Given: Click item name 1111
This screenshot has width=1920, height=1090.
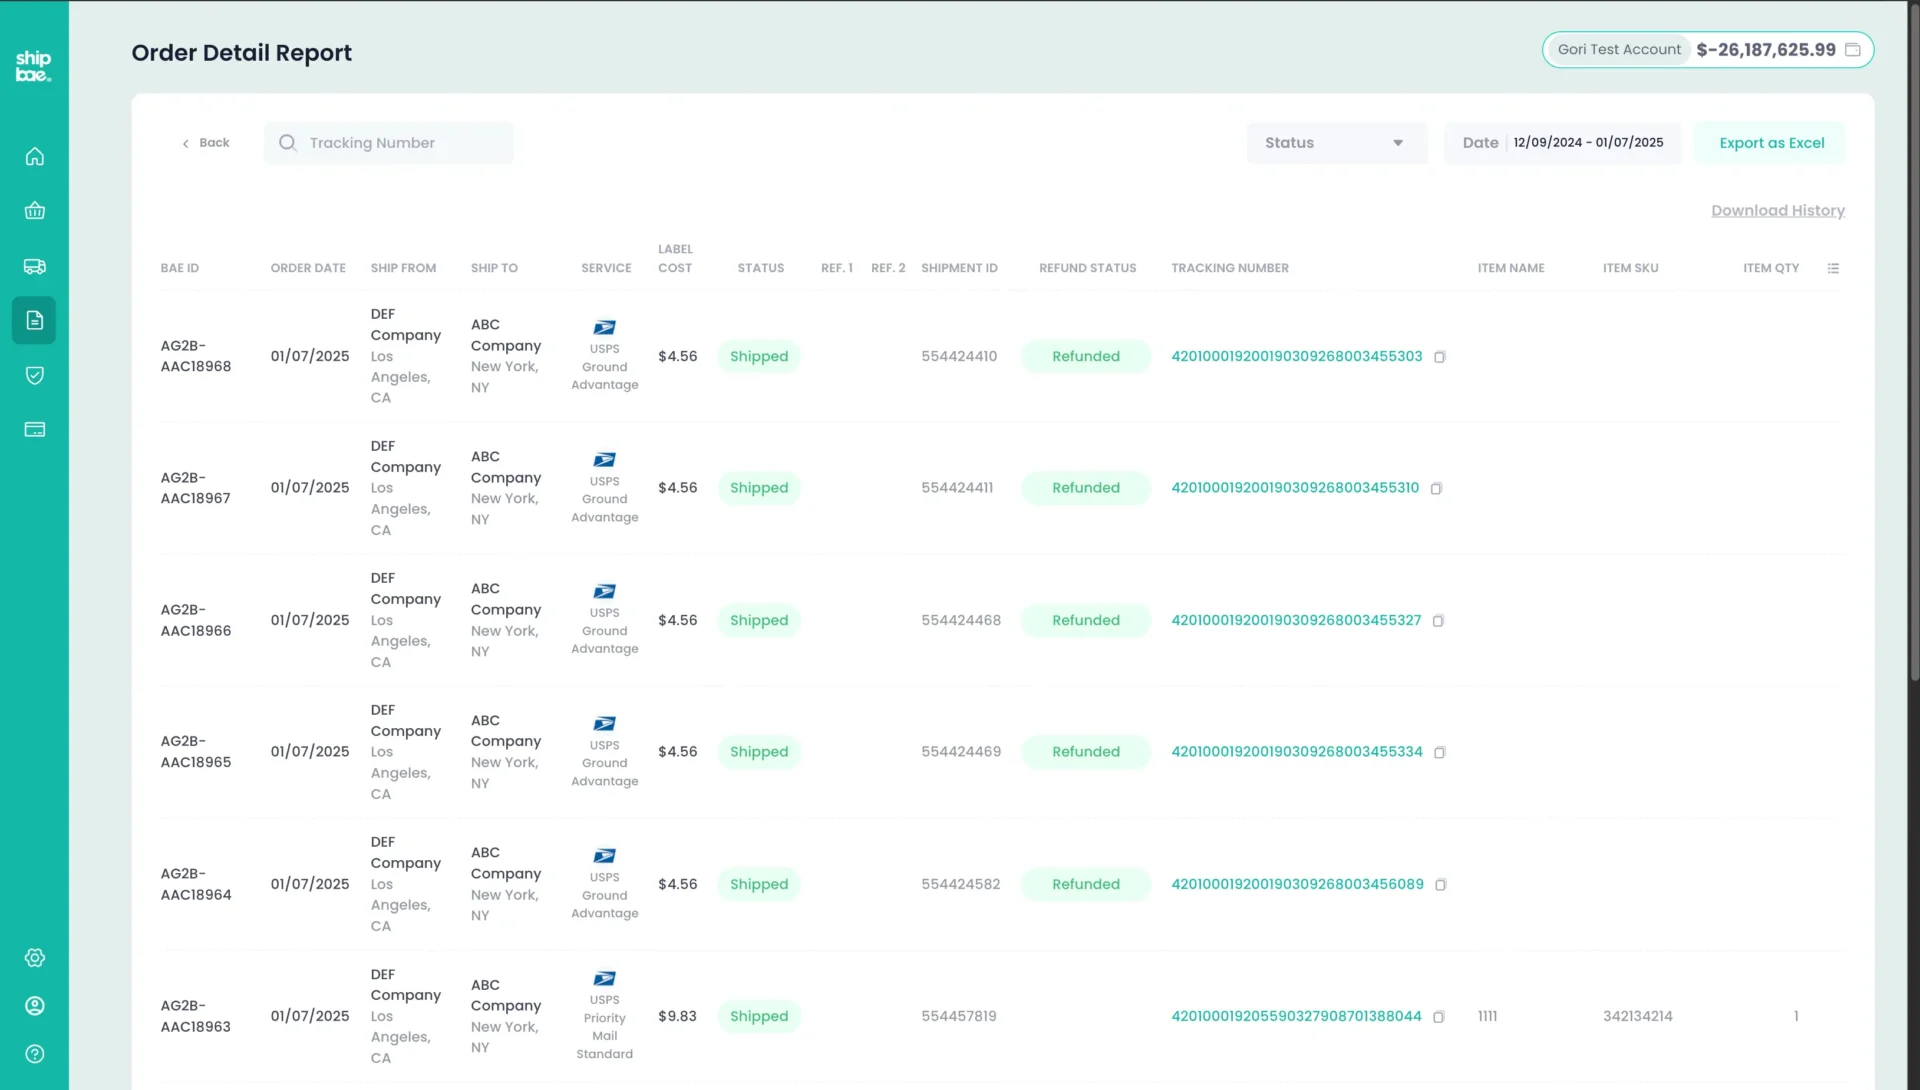Looking at the screenshot, I should point(1487,1016).
